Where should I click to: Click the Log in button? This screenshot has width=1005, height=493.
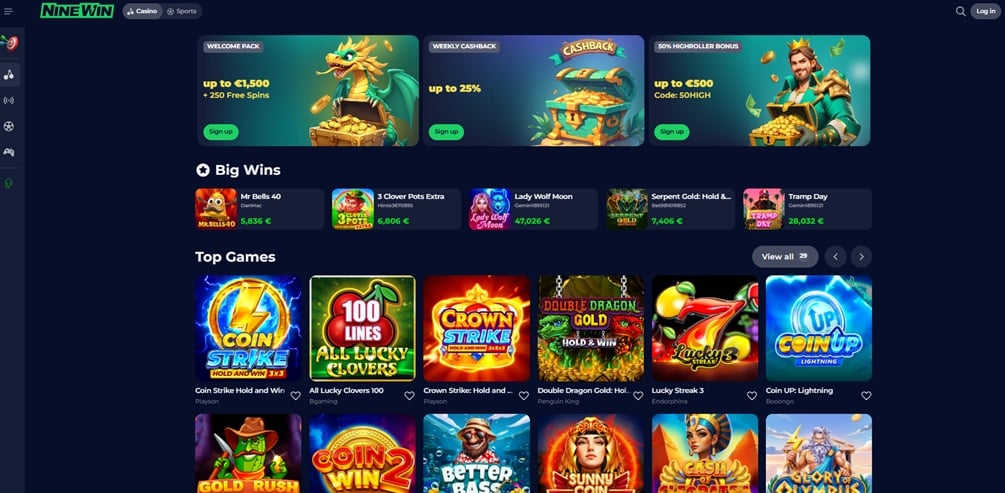click(985, 11)
